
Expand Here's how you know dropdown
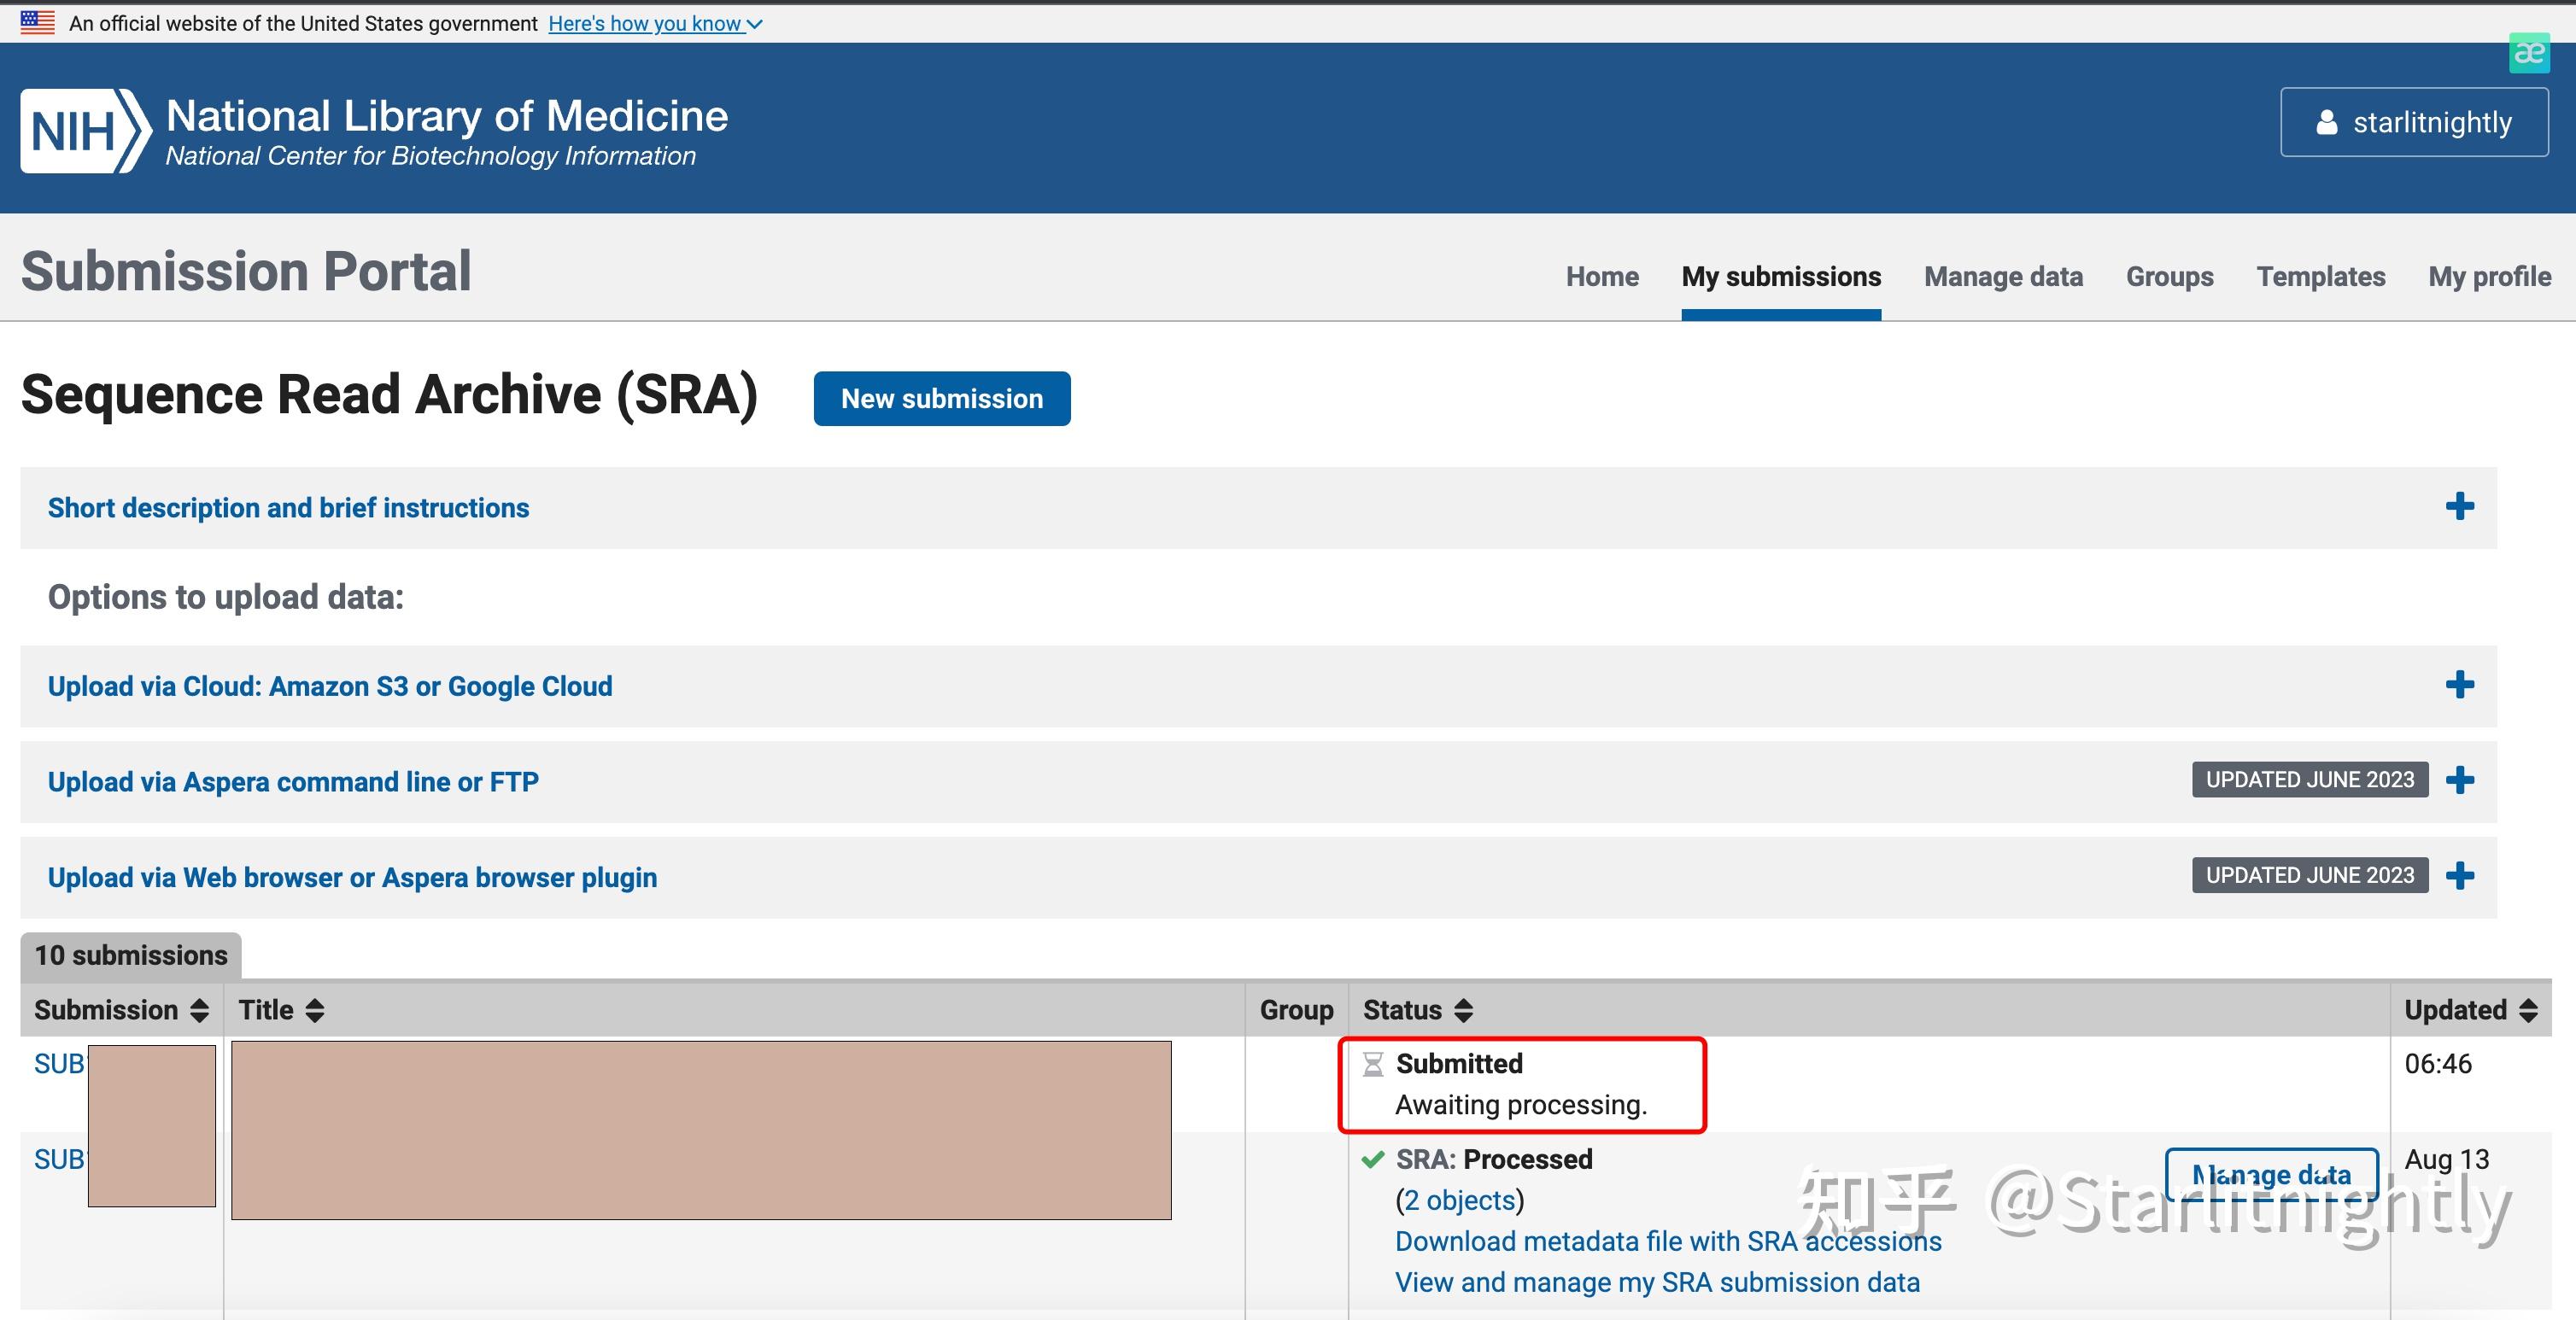tap(655, 24)
